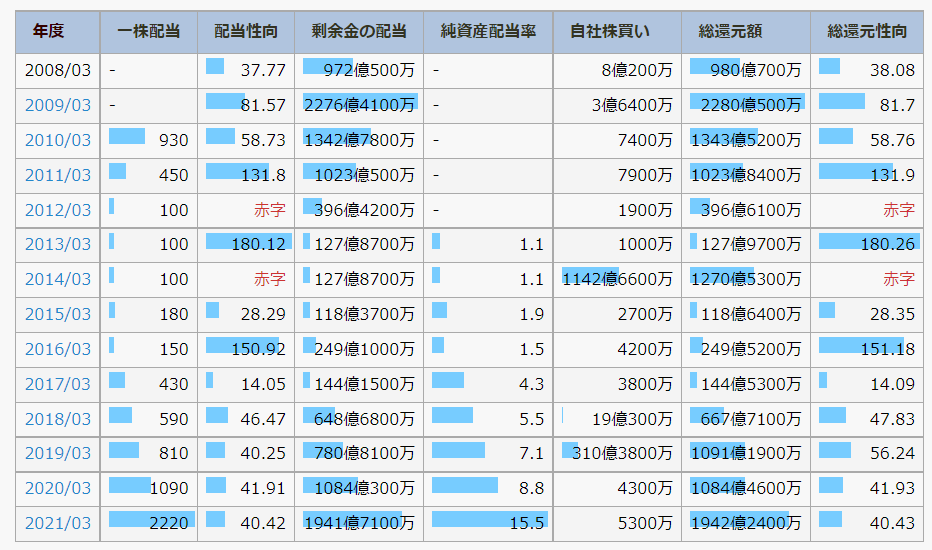Select total return ratio 131.9 cell
The height and width of the screenshot is (550, 932).
tap(867, 175)
